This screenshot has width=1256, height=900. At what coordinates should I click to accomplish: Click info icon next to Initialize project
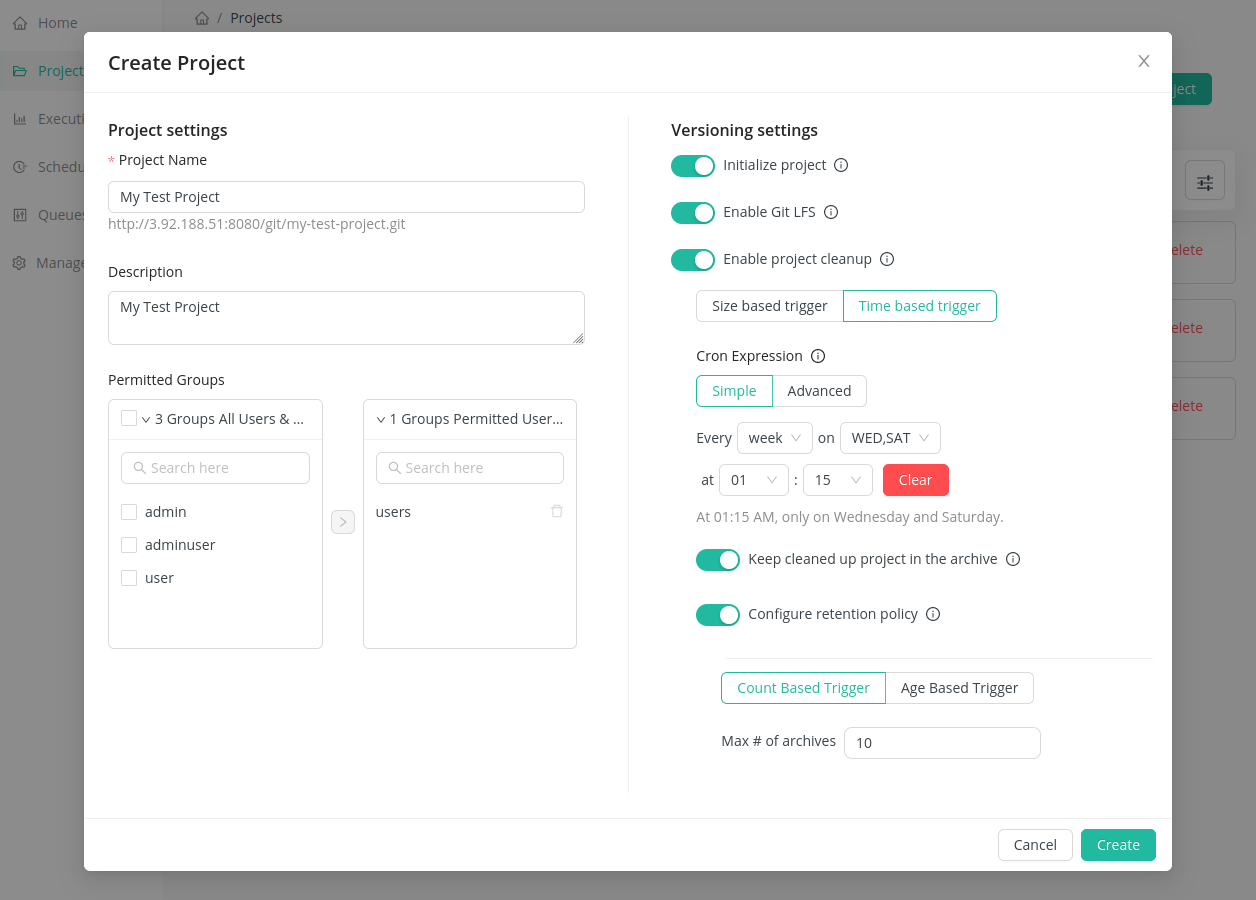tap(841, 165)
